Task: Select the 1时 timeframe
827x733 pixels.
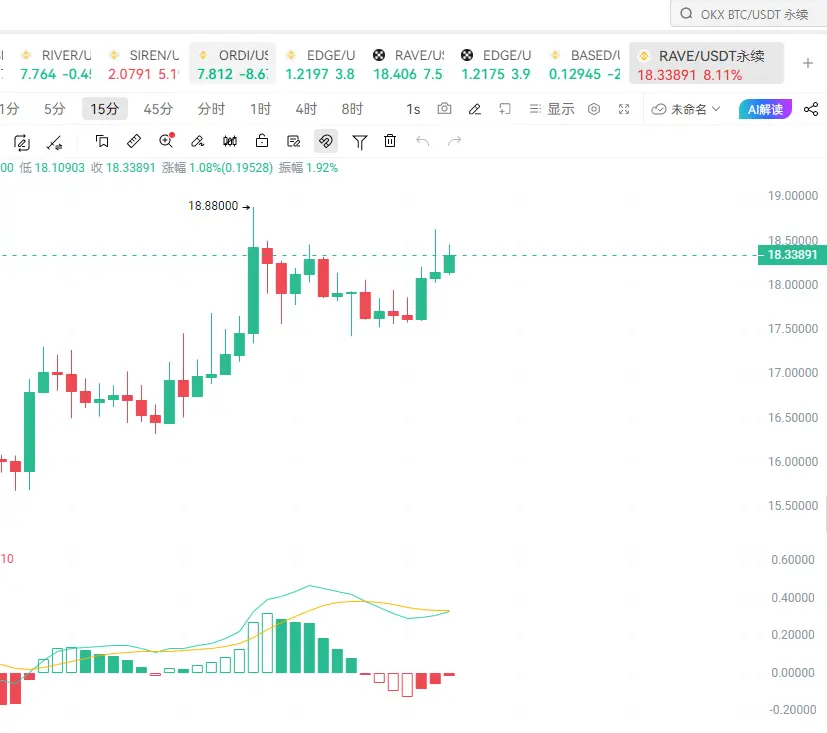Action: (261, 109)
